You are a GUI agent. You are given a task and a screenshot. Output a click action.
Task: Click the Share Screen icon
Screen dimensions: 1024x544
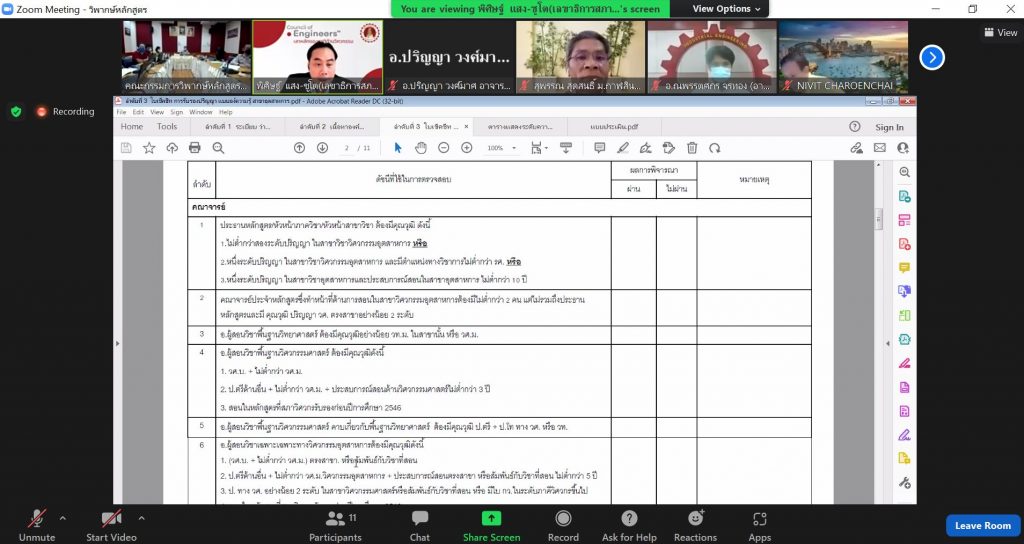(491, 519)
